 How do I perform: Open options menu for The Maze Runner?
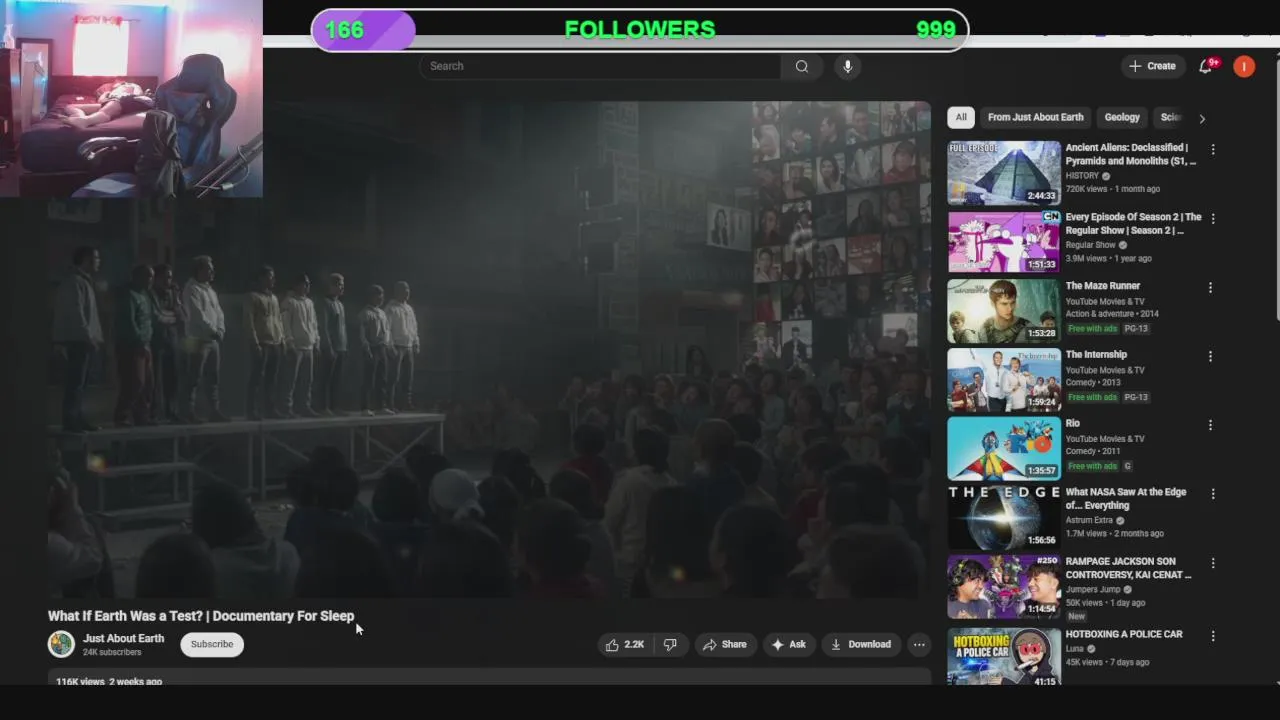(1210, 287)
